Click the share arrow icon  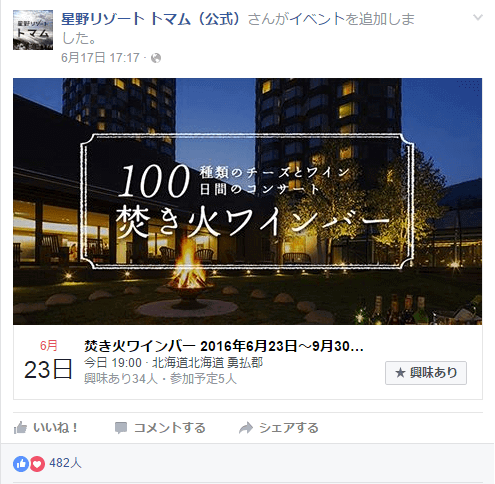(x=246, y=428)
